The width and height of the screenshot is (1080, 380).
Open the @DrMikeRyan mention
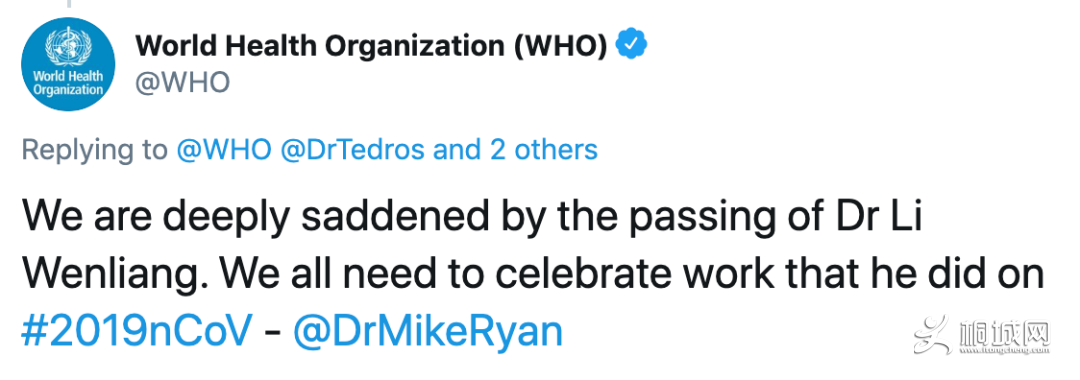coord(428,333)
